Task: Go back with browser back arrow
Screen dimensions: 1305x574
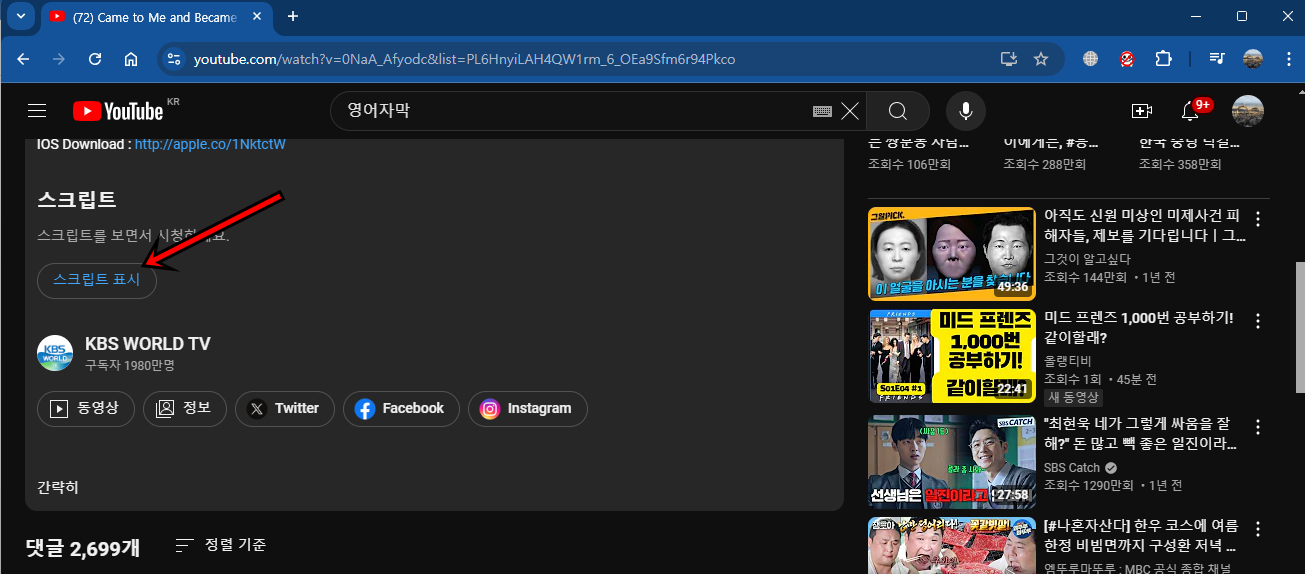Action: 24,59
